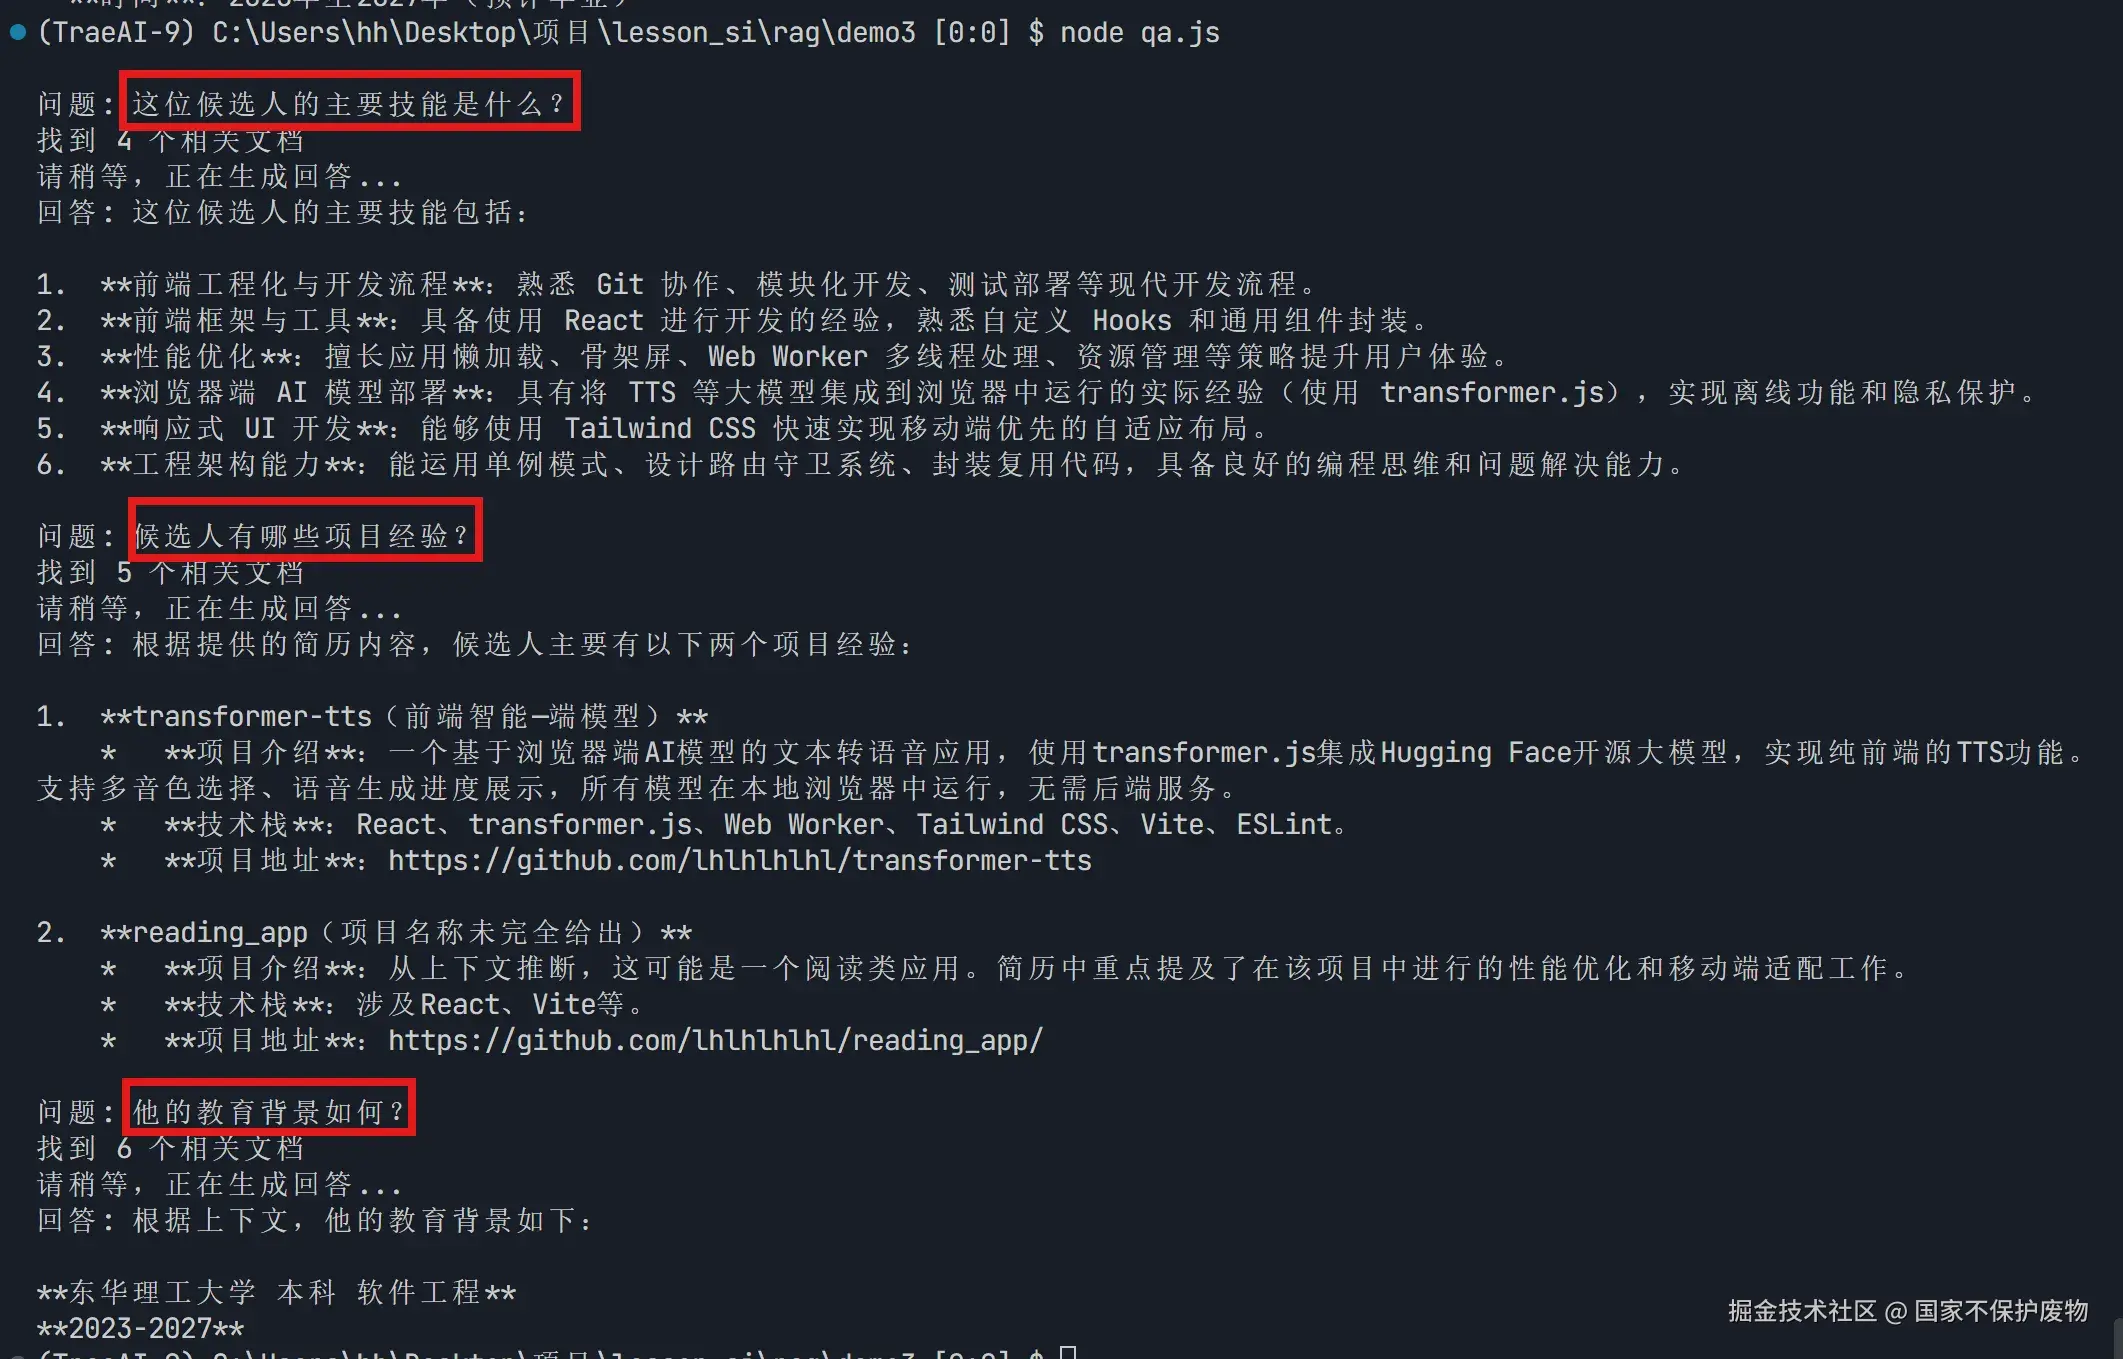Click the terminal scrollbar thumb at the right edge
The height and width of the screenshot is (1359, 2123).
click(x=2118, y=1339)
